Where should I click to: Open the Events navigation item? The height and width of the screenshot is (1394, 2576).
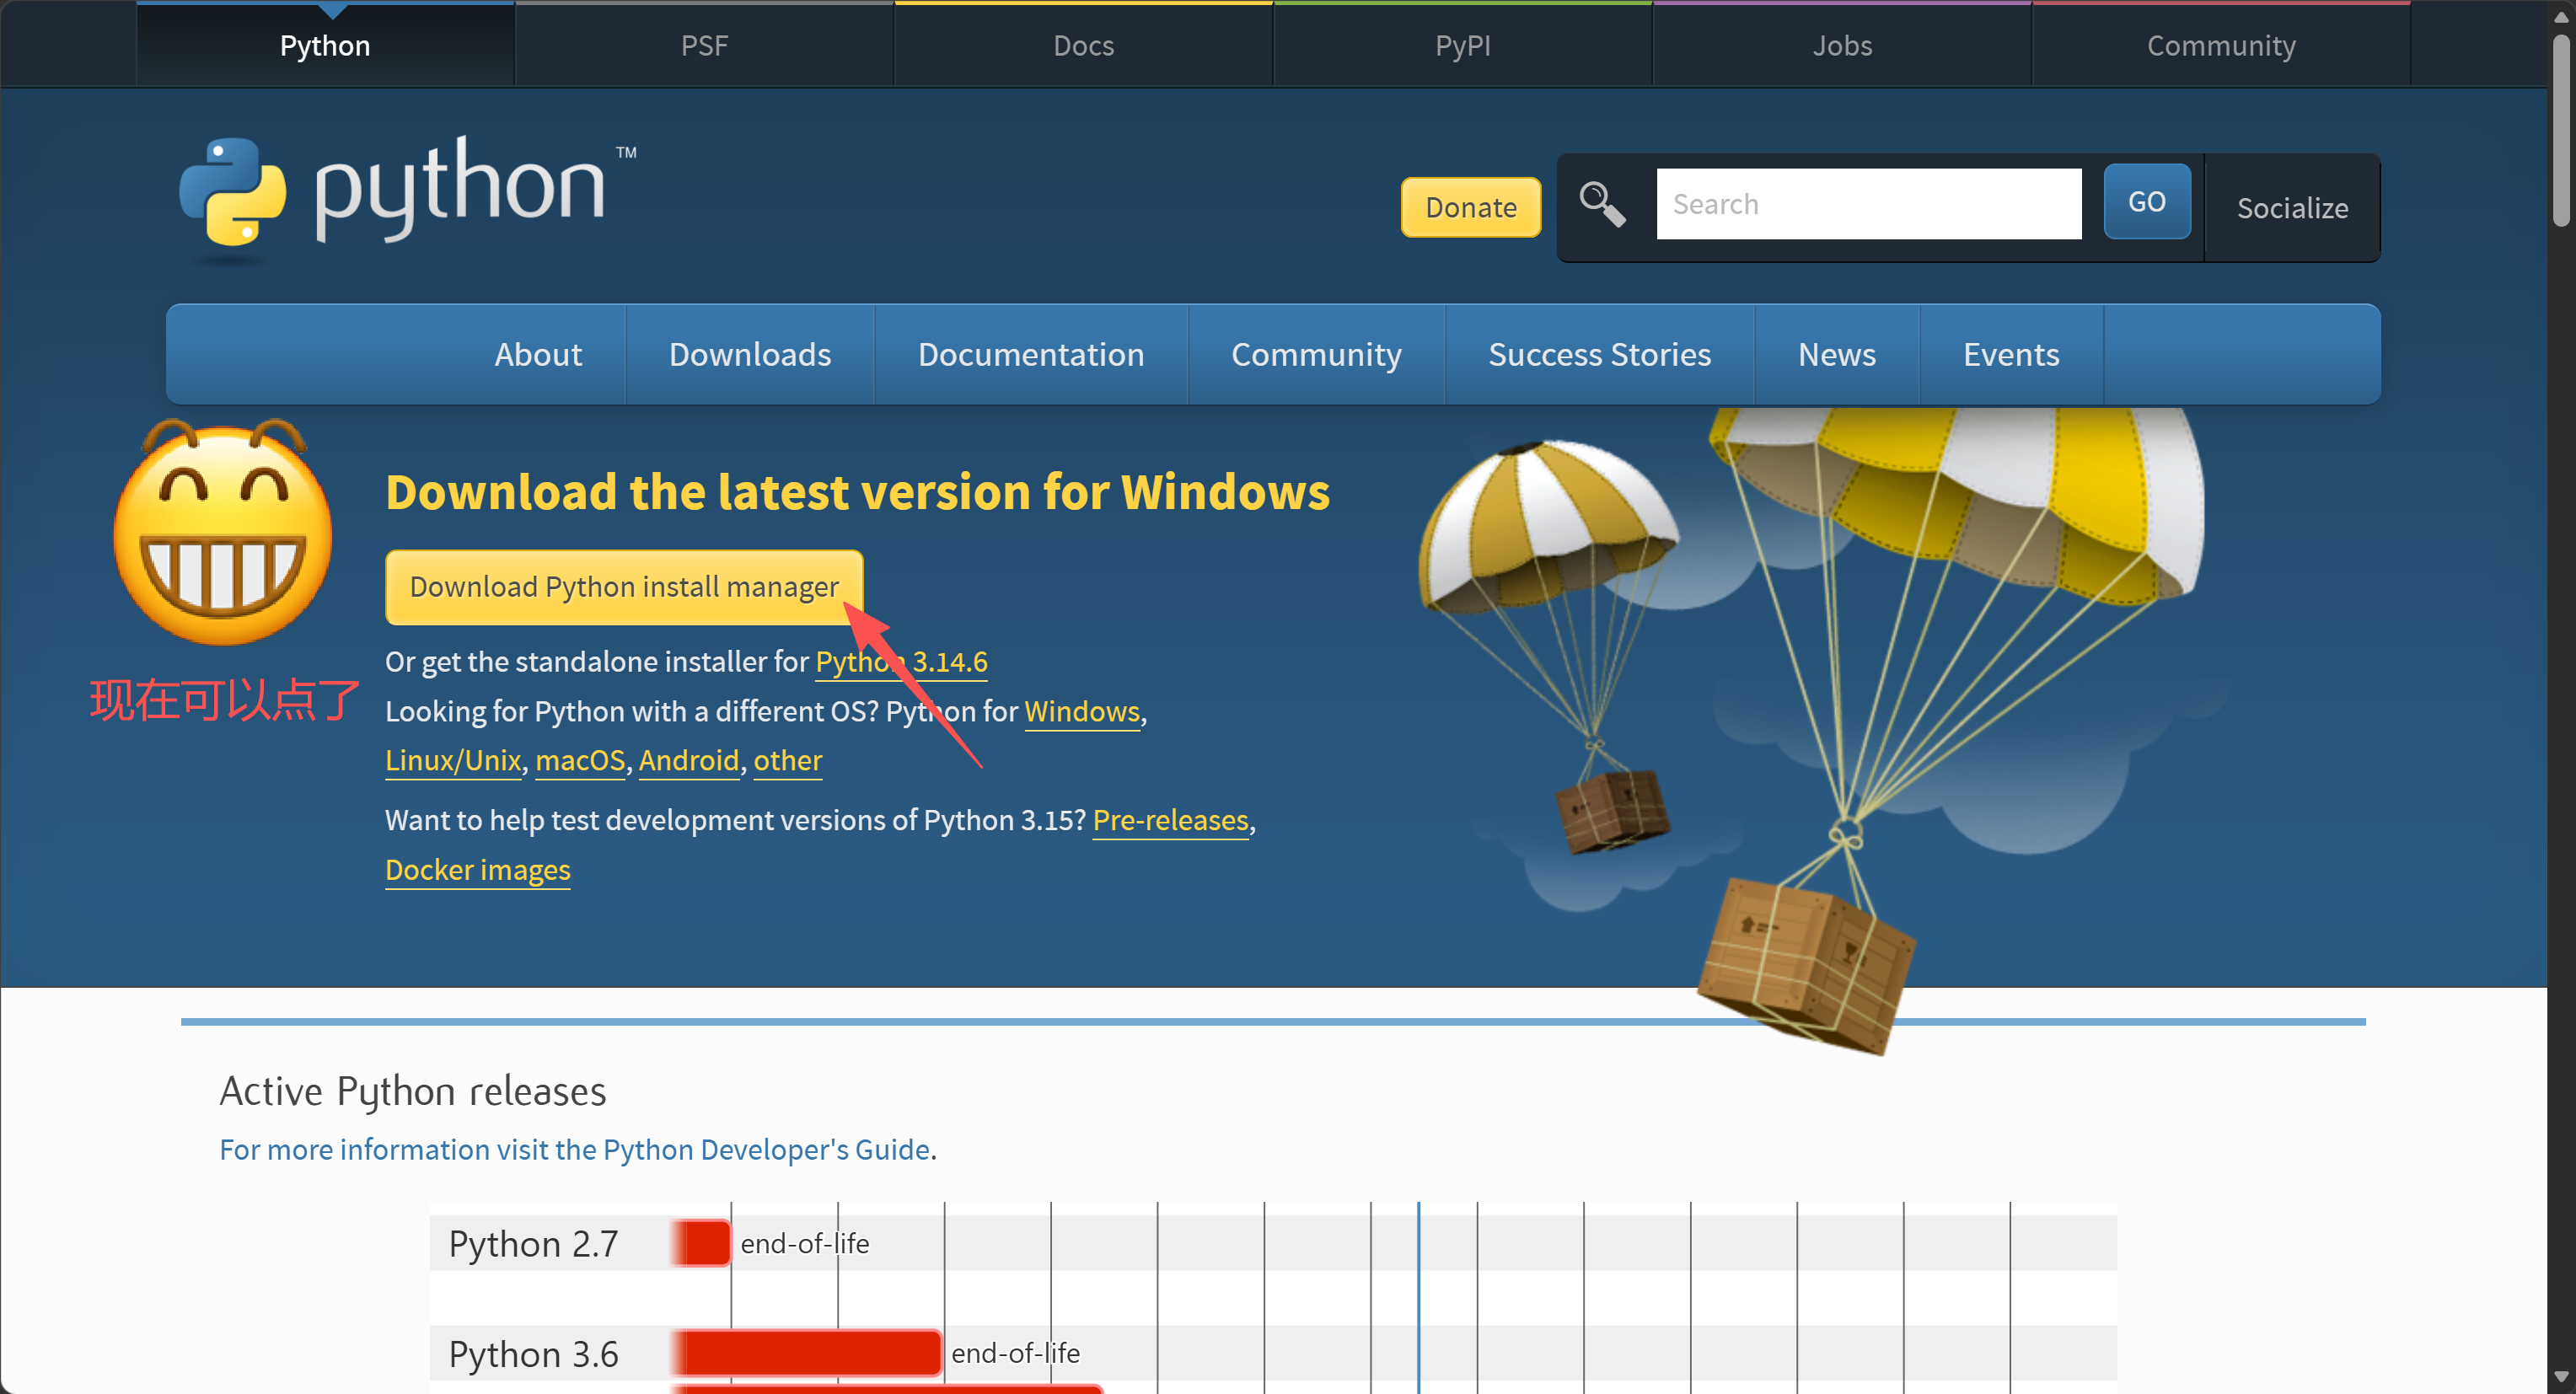2011,354
